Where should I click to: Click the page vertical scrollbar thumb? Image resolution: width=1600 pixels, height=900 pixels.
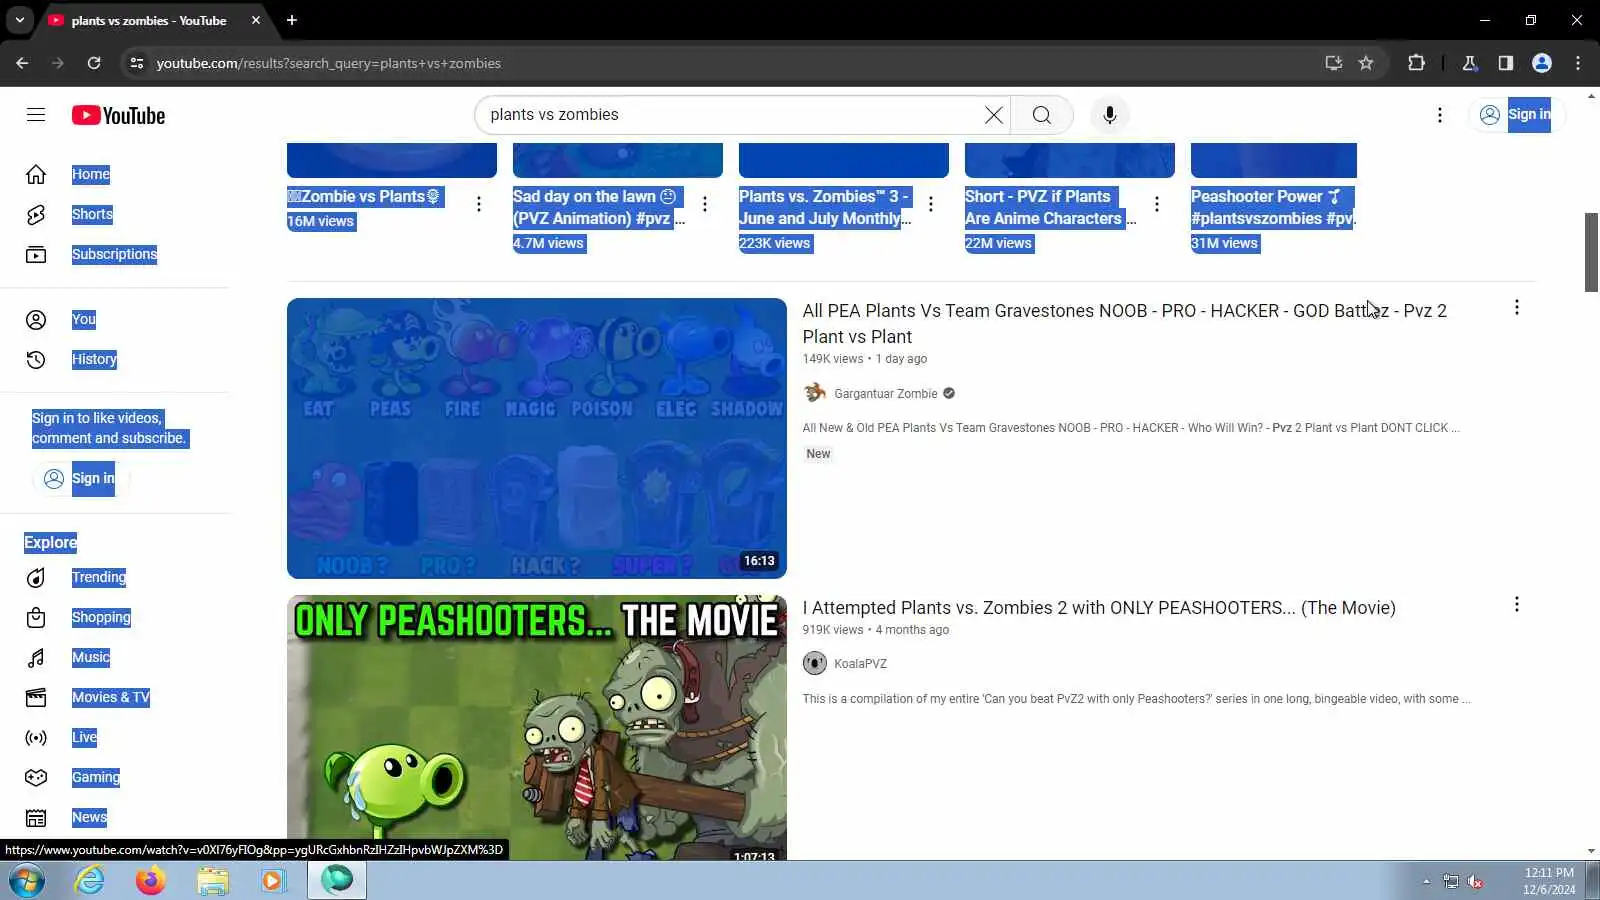[1591, 252]
